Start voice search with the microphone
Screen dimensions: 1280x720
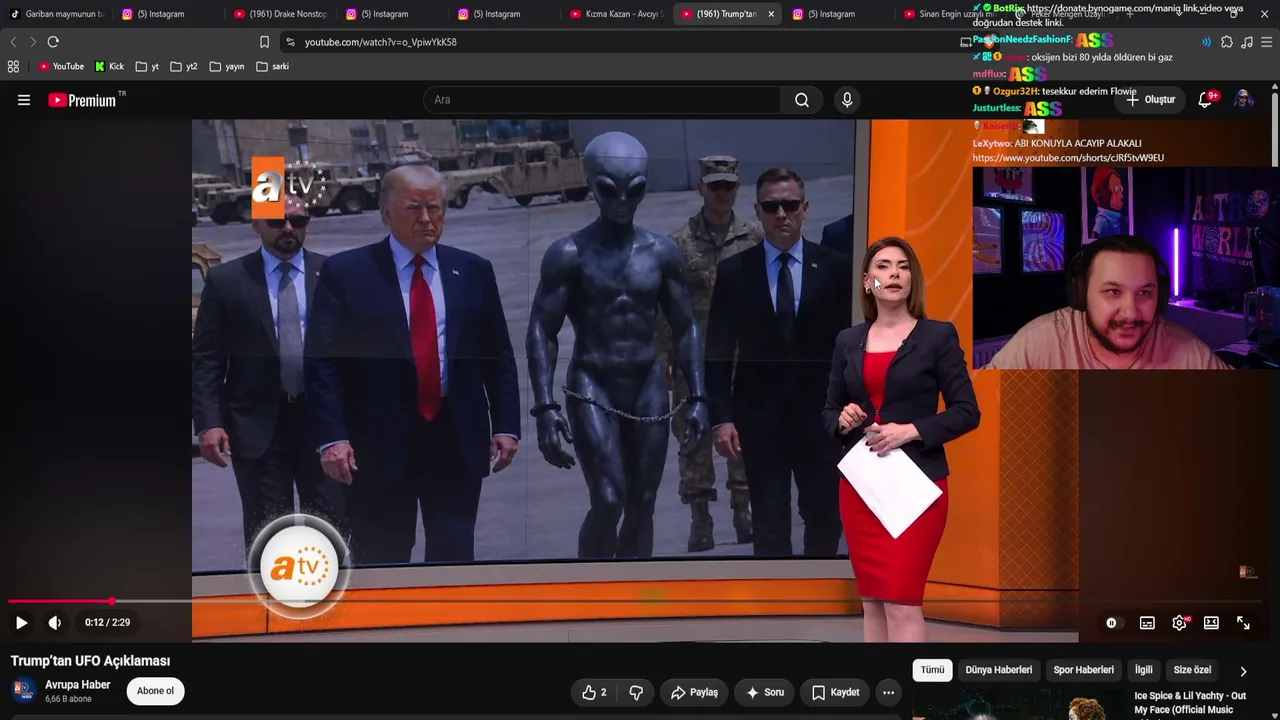847,100
